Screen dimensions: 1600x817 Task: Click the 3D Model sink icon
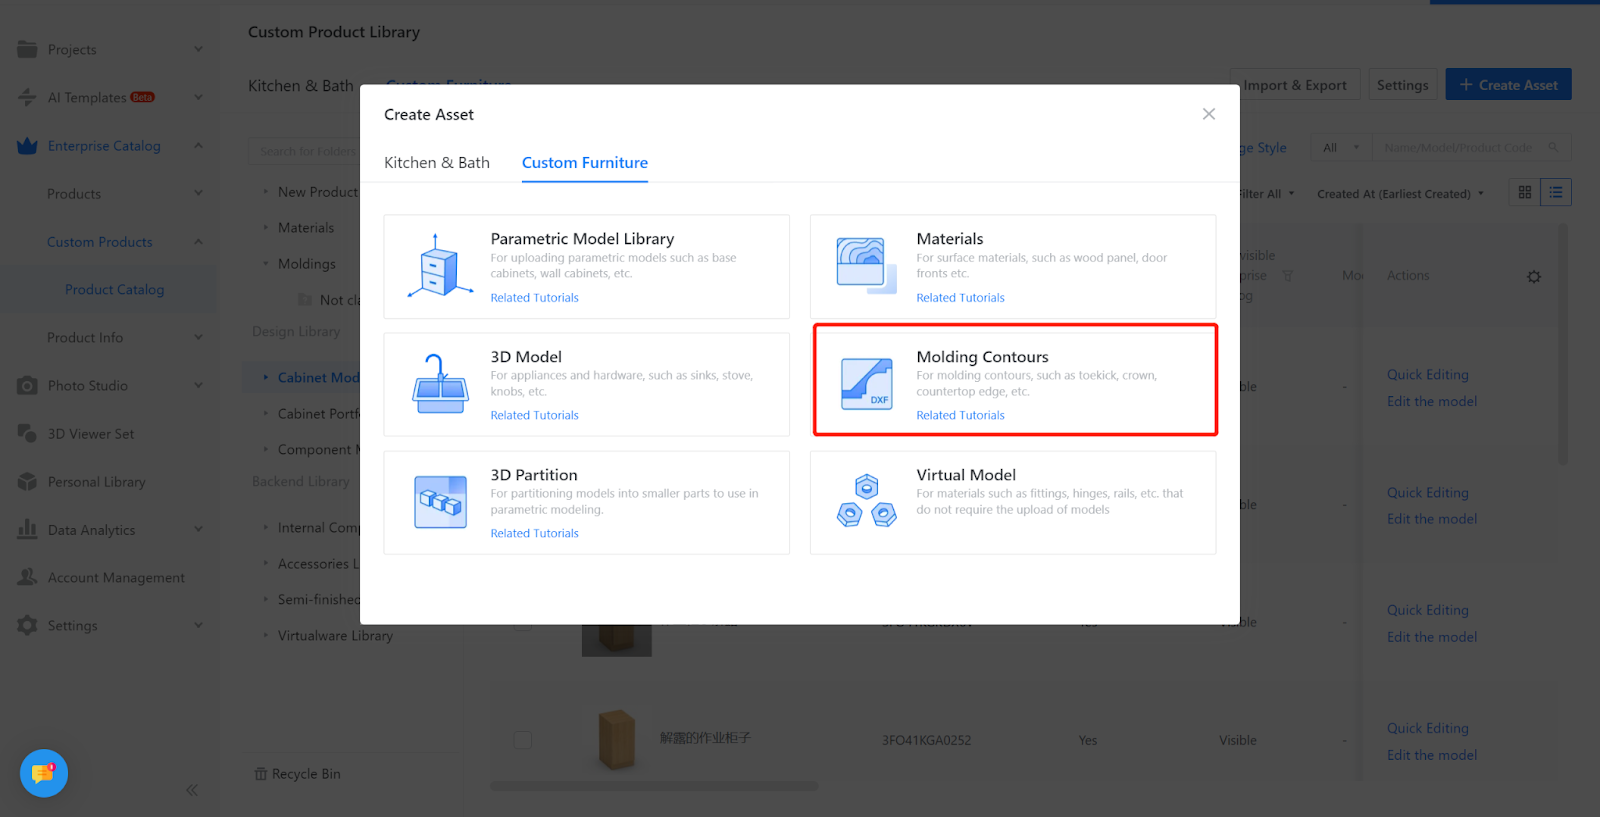440,384
